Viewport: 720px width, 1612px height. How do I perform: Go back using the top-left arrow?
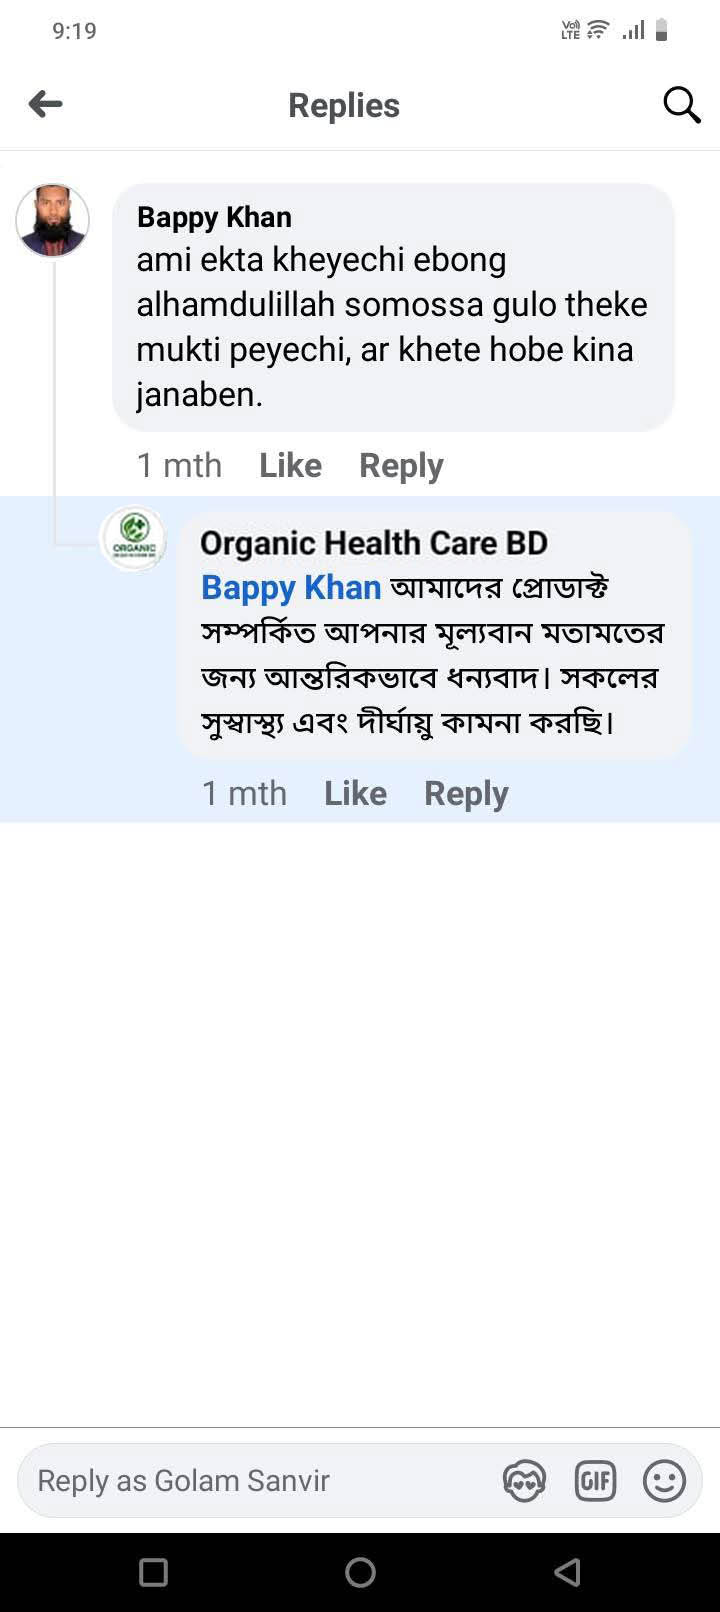[46, 104]
